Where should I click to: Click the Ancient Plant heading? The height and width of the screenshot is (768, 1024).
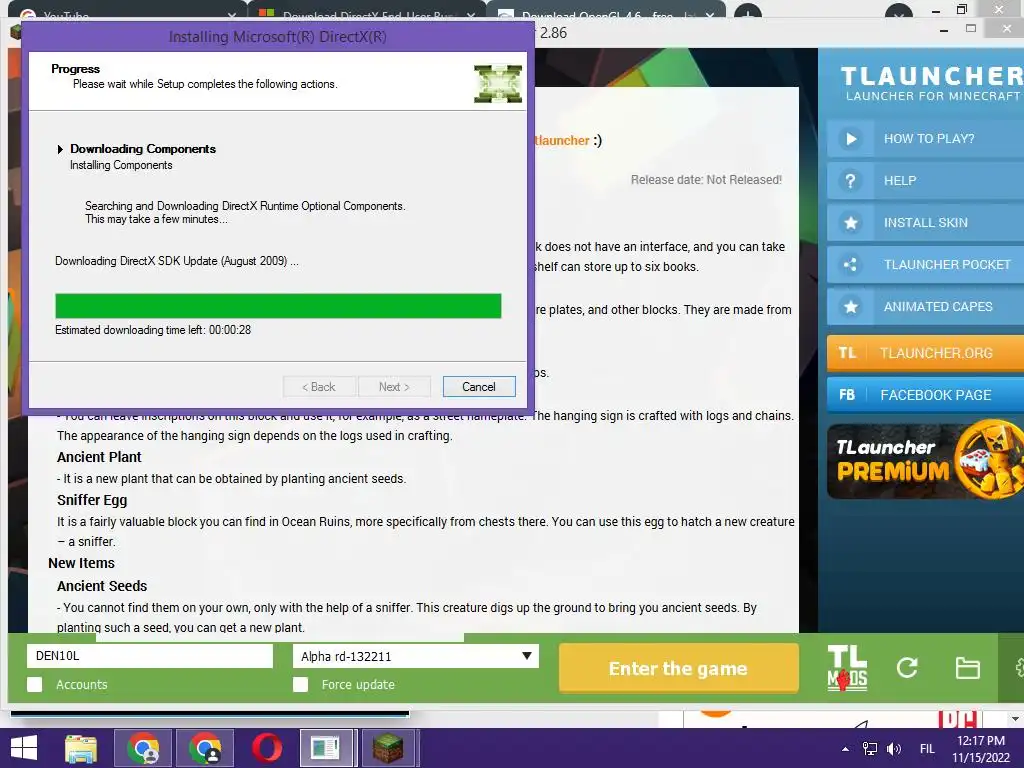(x=99, y=457)
